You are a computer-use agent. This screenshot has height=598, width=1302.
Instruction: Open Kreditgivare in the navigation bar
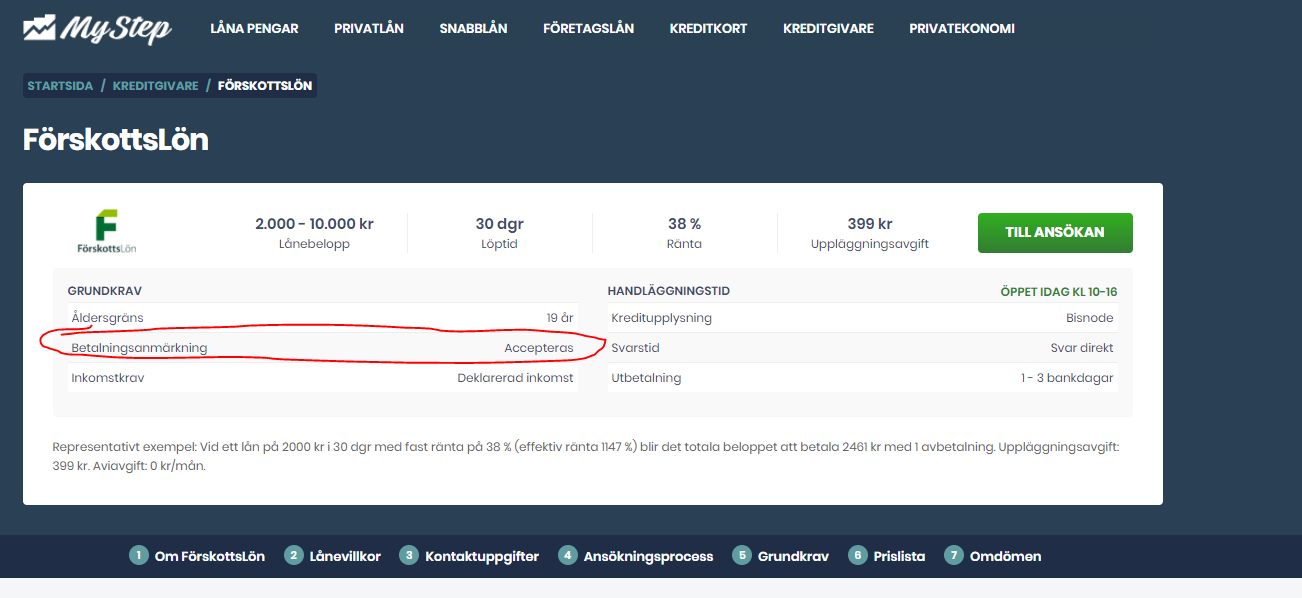pyautogui.click(x=828, y=29)
